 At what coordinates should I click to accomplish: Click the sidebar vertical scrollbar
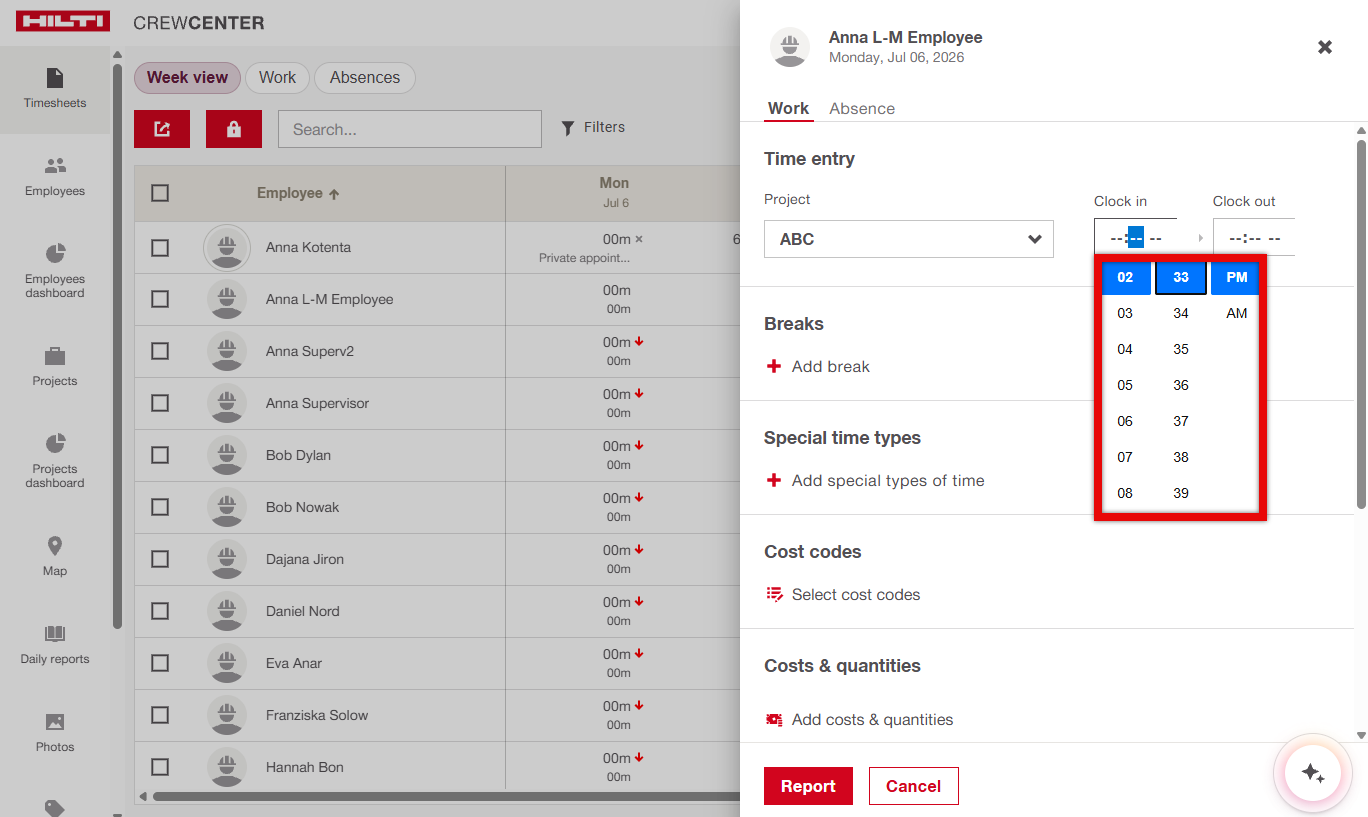tap(117, 345)
